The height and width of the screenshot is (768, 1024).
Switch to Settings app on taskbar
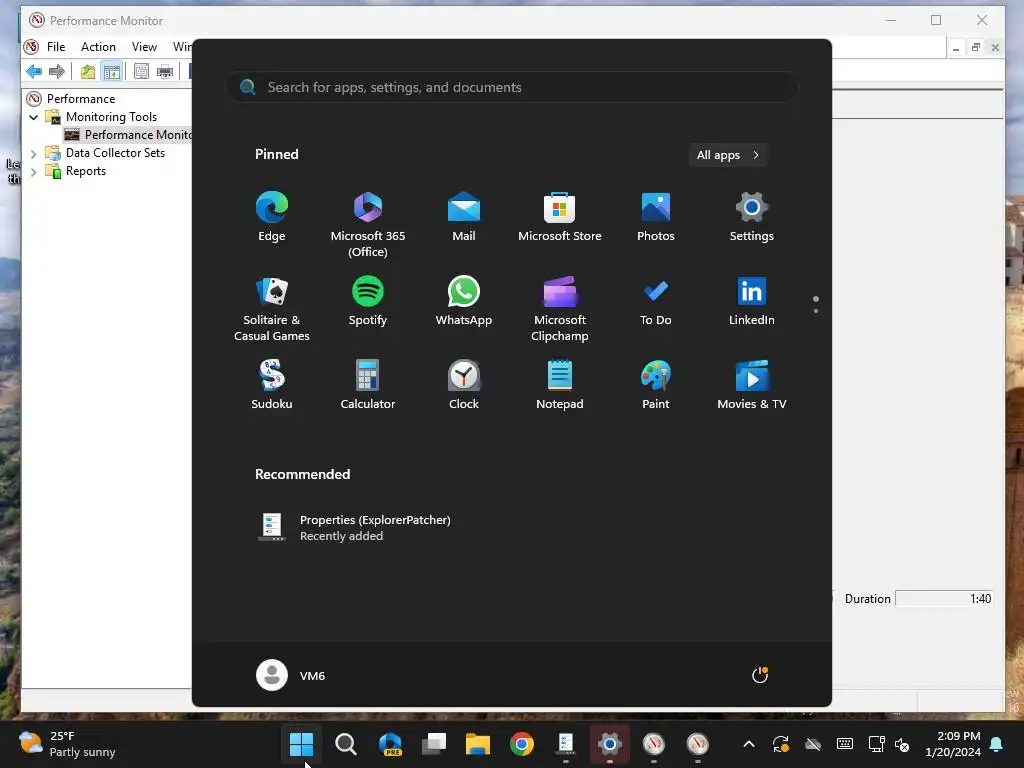coord(609,744)
